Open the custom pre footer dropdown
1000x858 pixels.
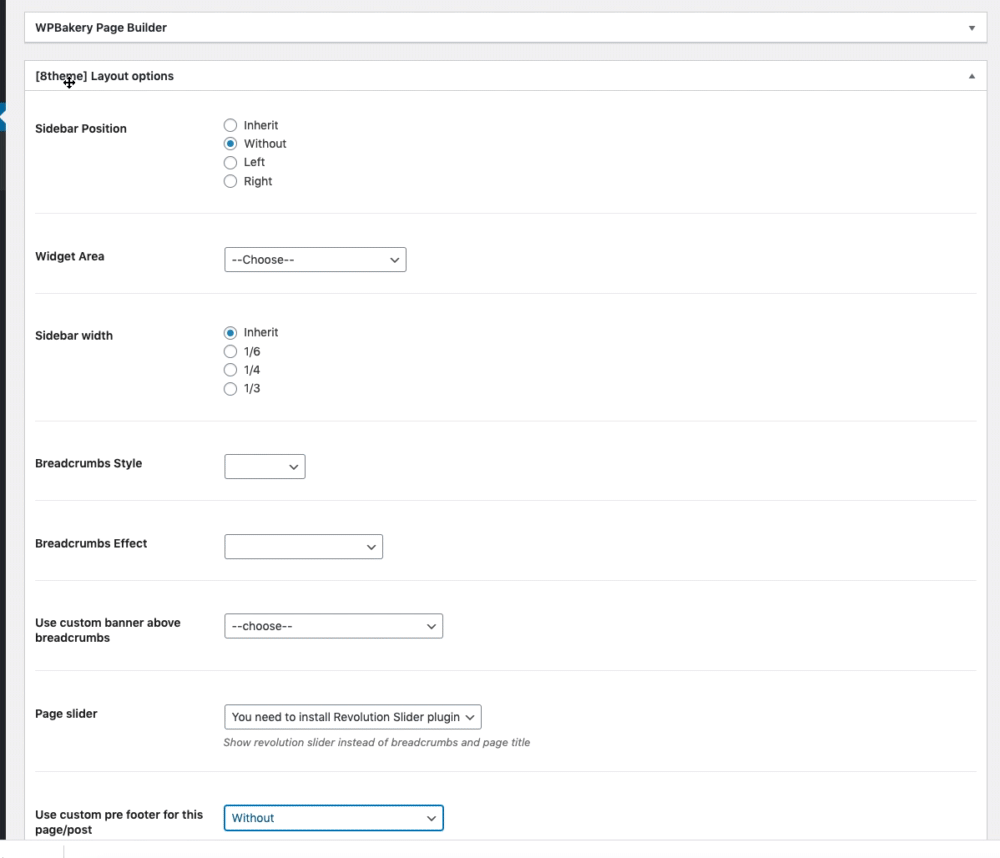pyautogui.click(x=333, y=818)
